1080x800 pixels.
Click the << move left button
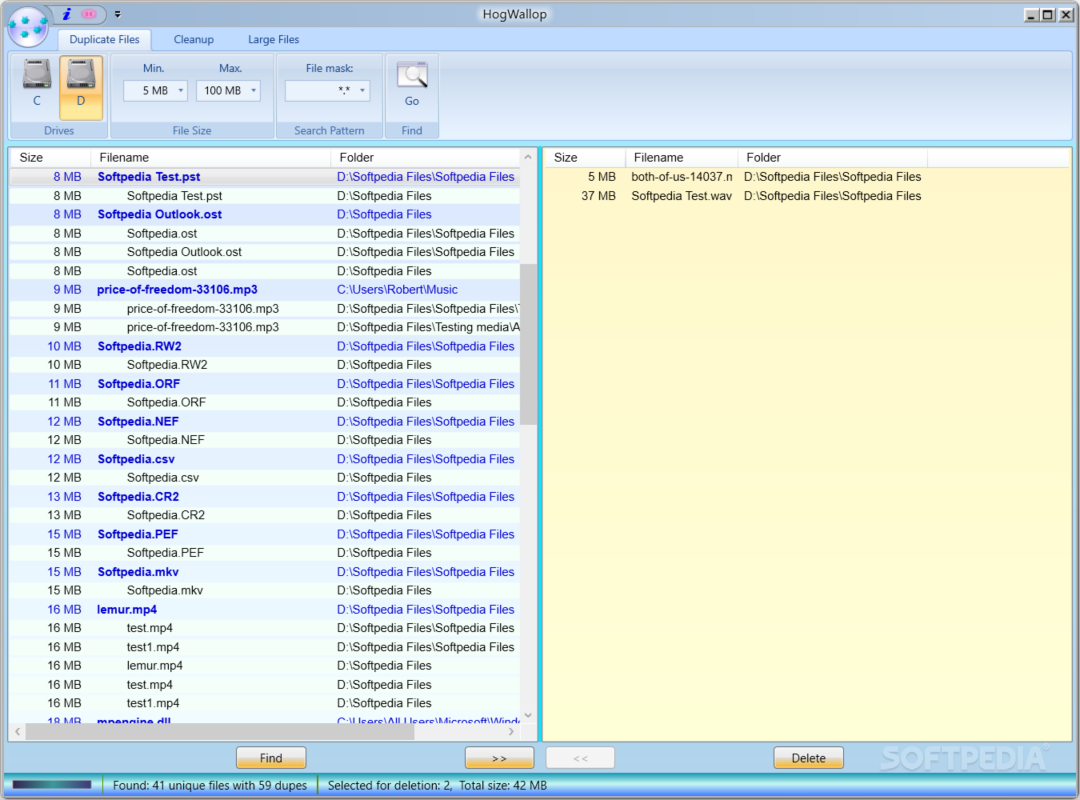pos(581,758)
